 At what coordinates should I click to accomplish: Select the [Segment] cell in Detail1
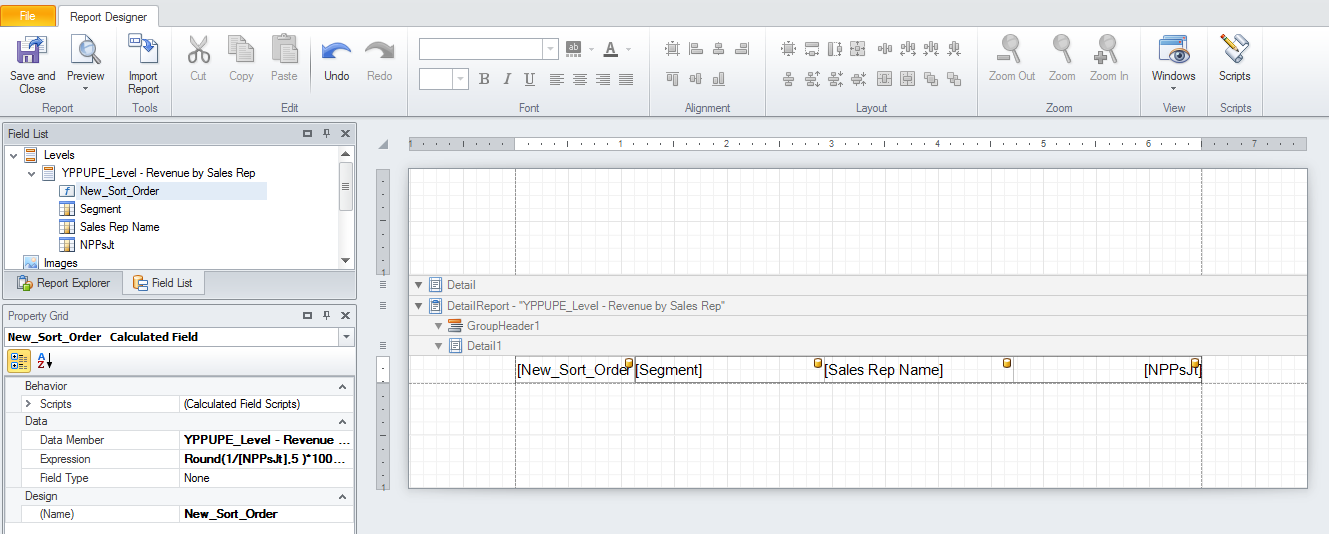coord(728,370)
